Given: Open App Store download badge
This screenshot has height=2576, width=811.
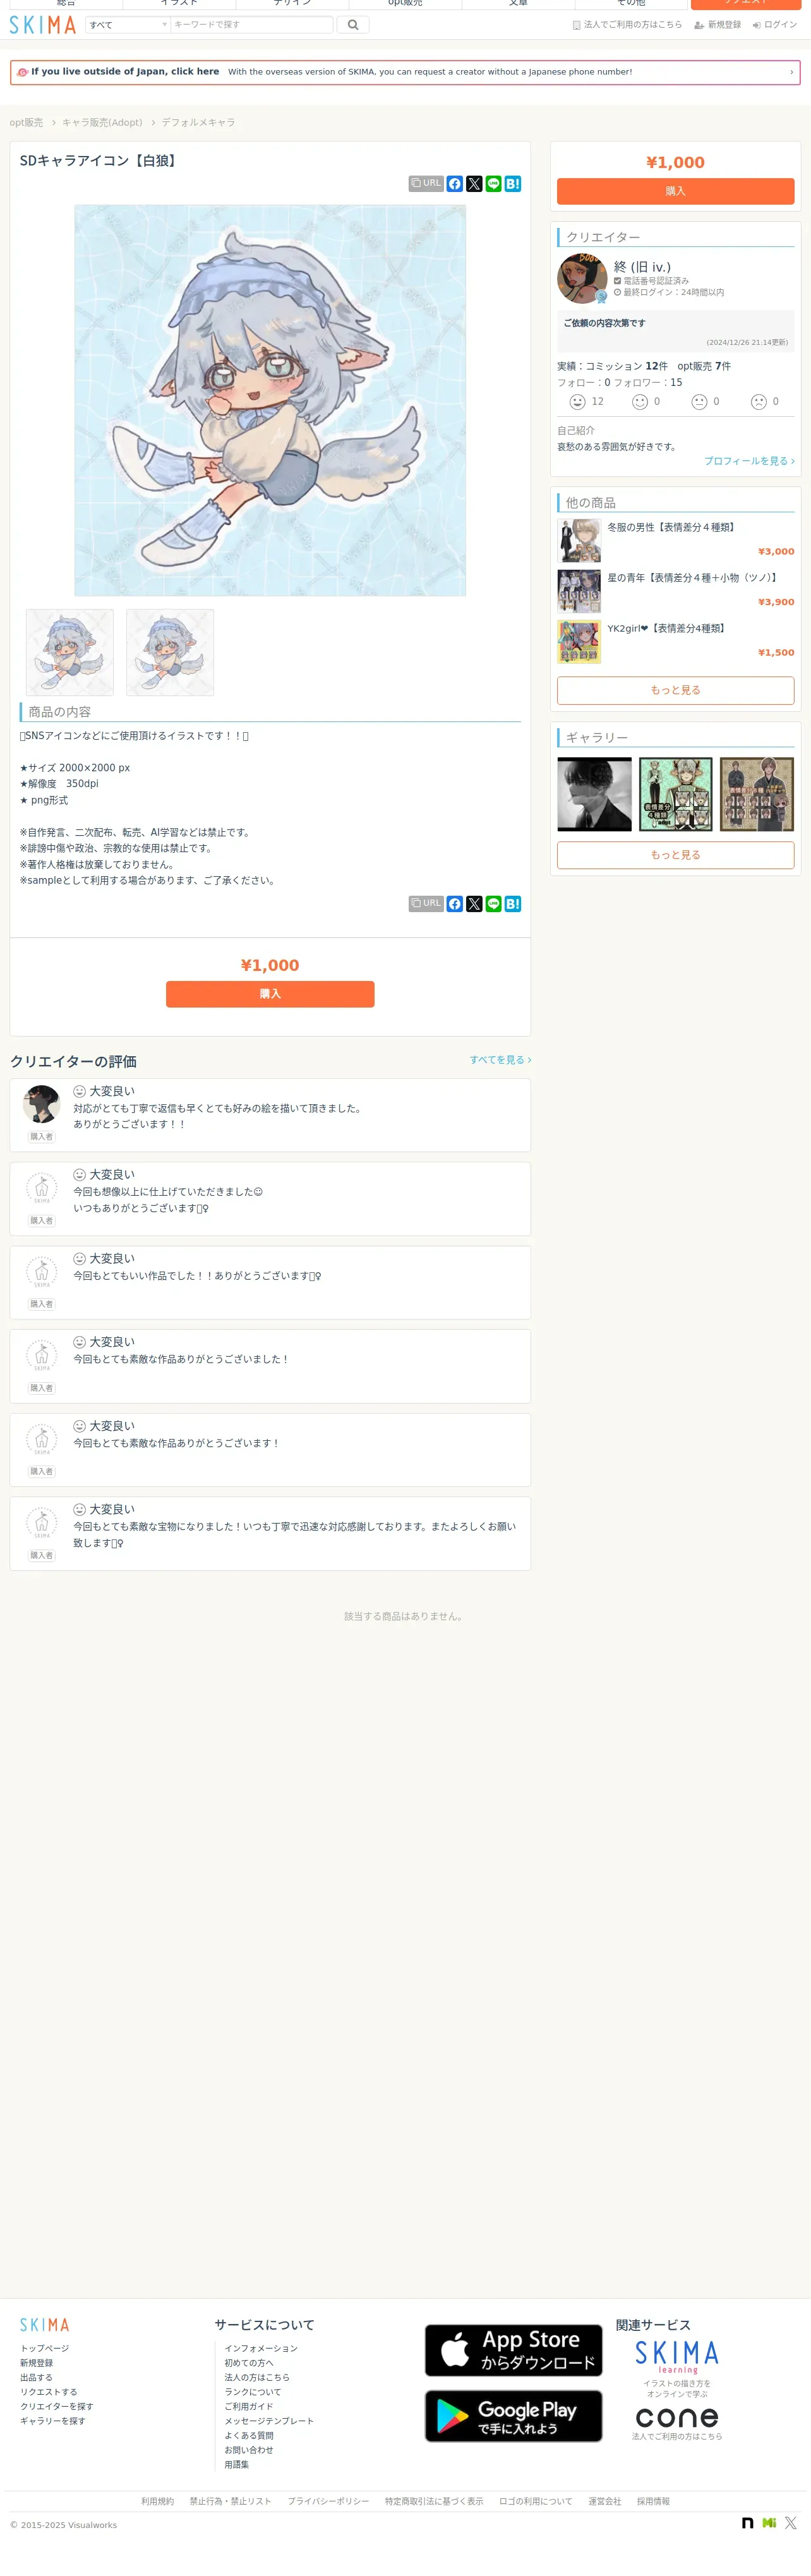Looking at the screenshot, I should coord(514,2350).
